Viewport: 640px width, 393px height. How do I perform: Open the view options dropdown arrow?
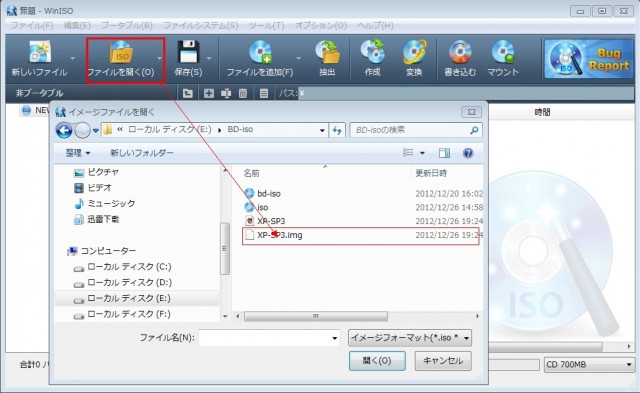(422, 153)
